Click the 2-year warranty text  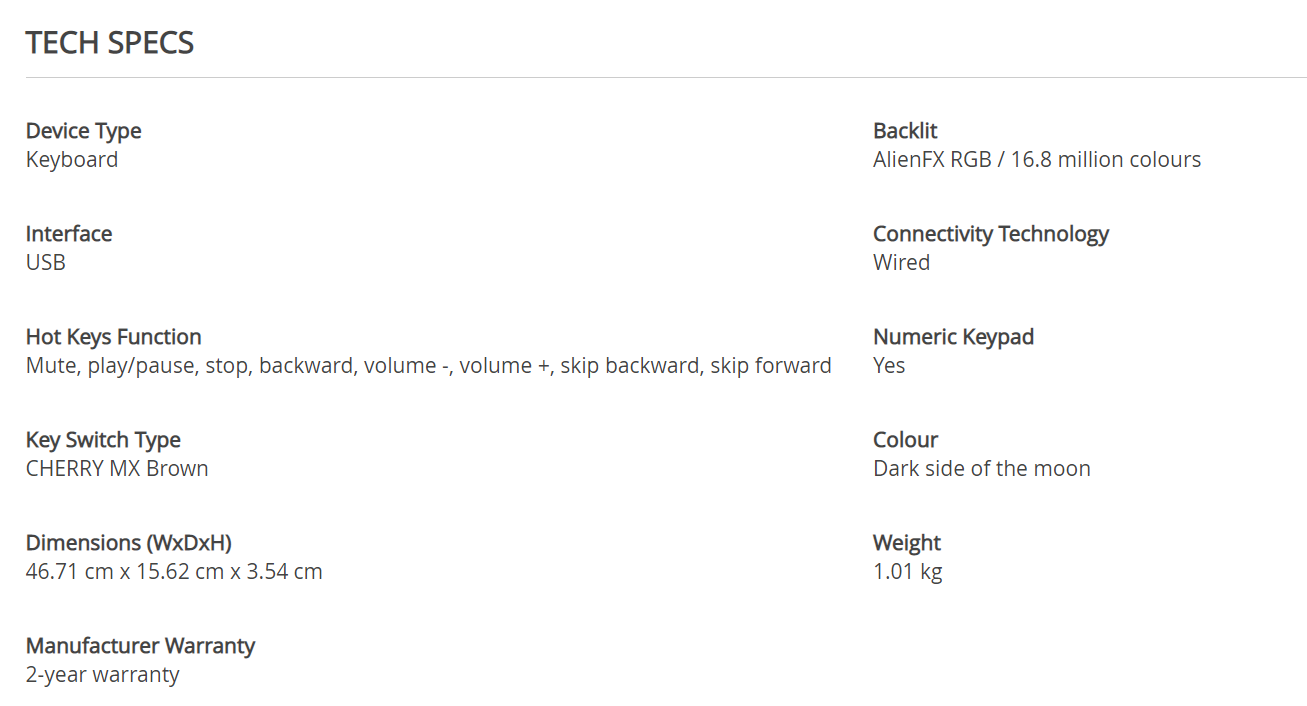[103, 675]
